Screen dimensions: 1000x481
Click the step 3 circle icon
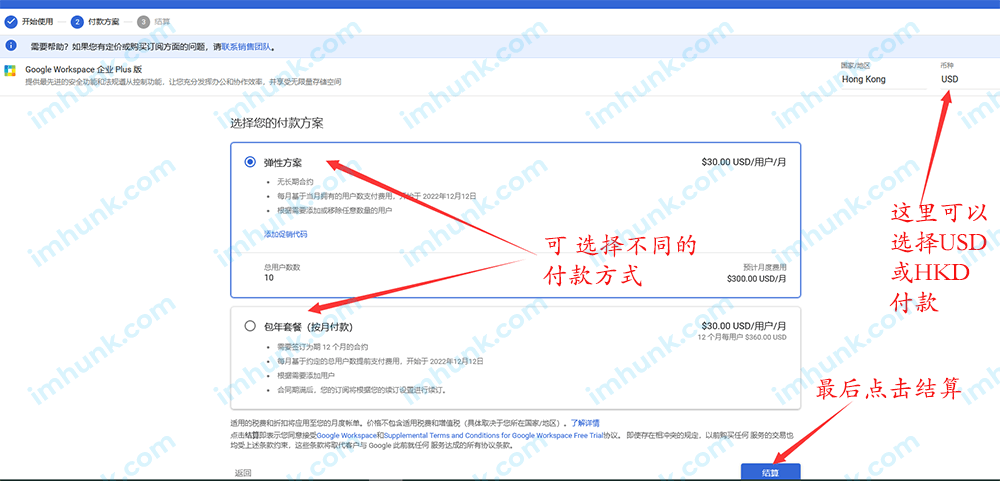tap(143, 22)
